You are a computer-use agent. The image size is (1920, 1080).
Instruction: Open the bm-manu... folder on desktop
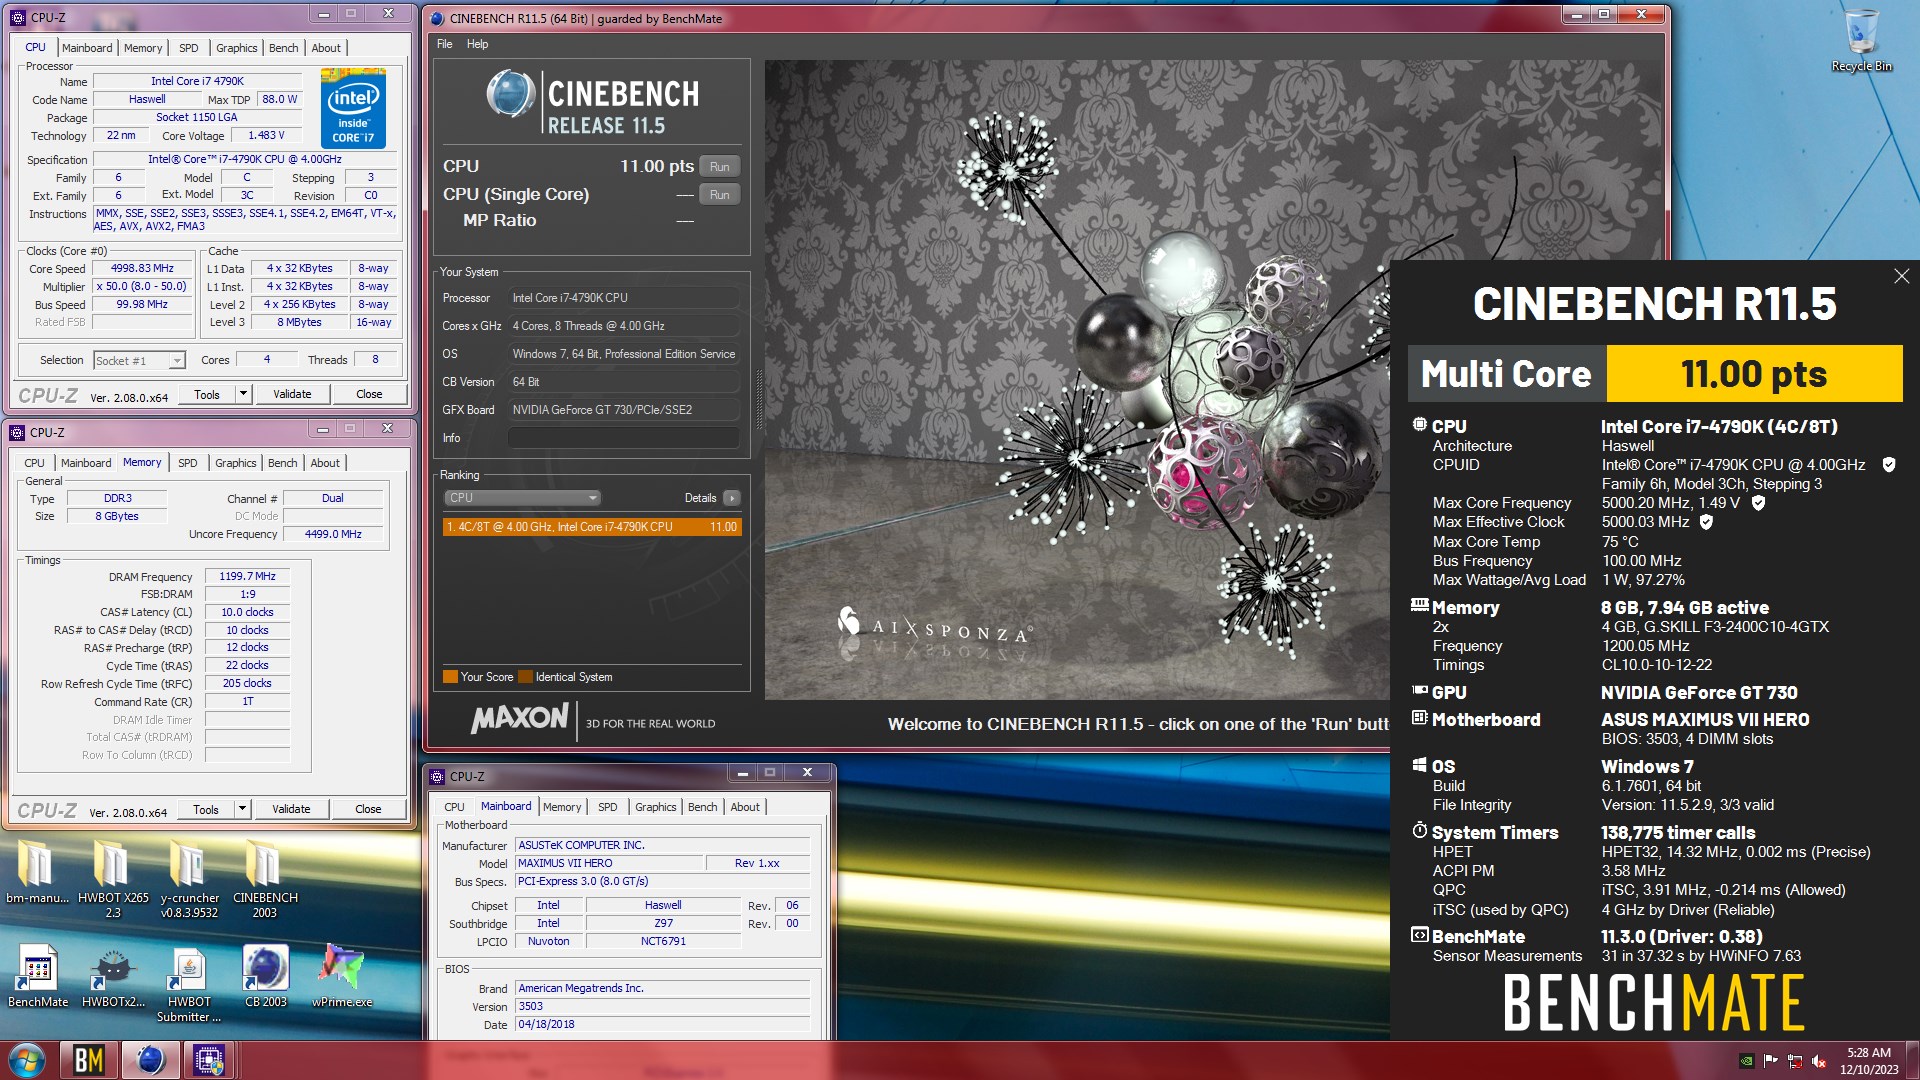click(x=37, y=870)
